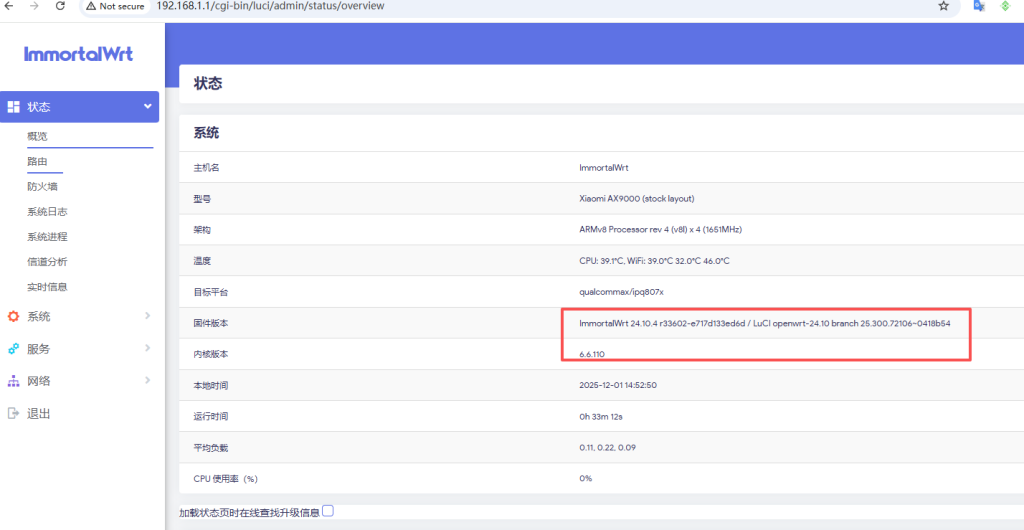
Task: Go to 系统日志 system log
Action: pyautogui.click(x=47, y=212)
